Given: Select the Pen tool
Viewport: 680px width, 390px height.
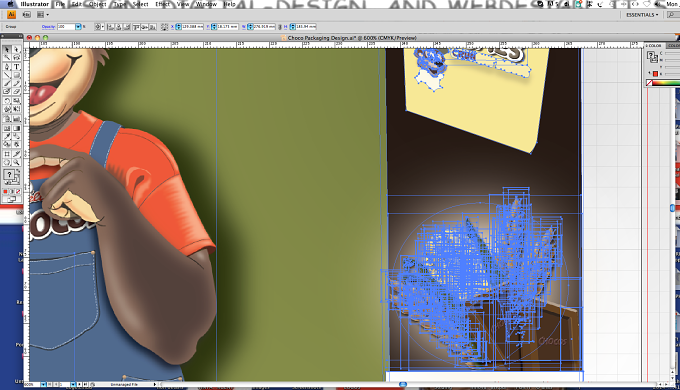Looking at the screenshot, I should [7, 67].
